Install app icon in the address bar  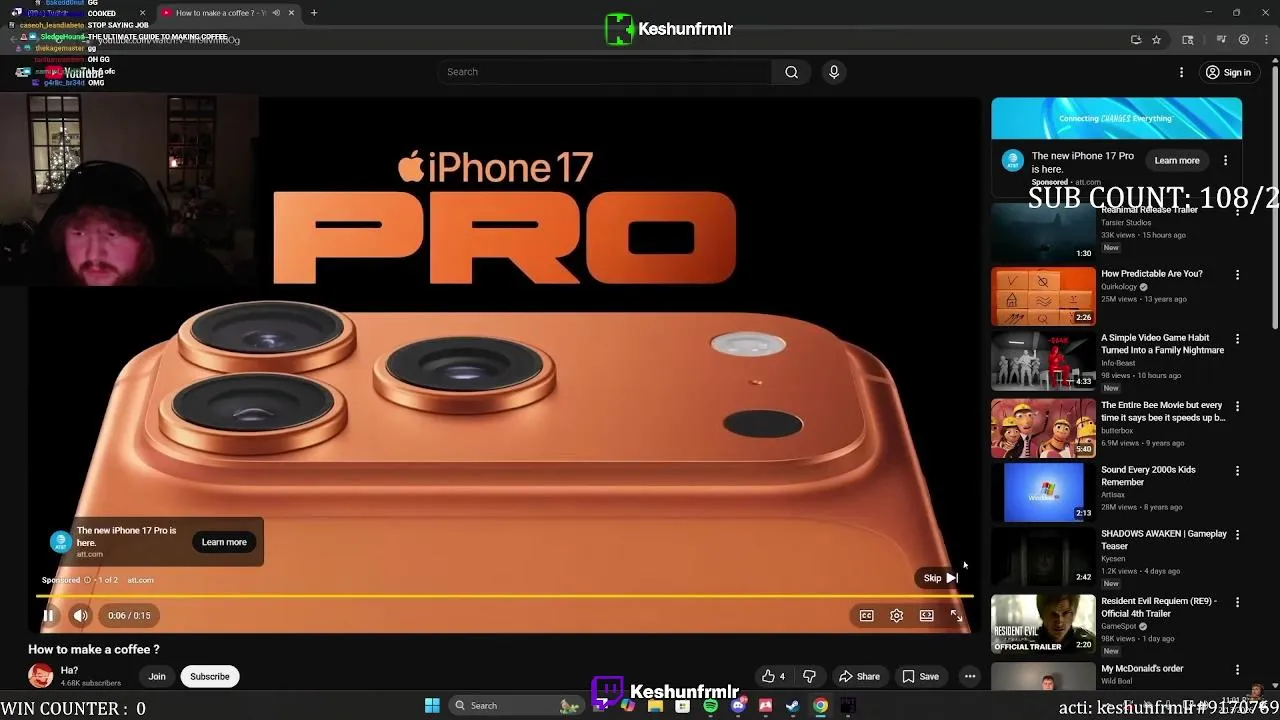tap(1136, 40)
